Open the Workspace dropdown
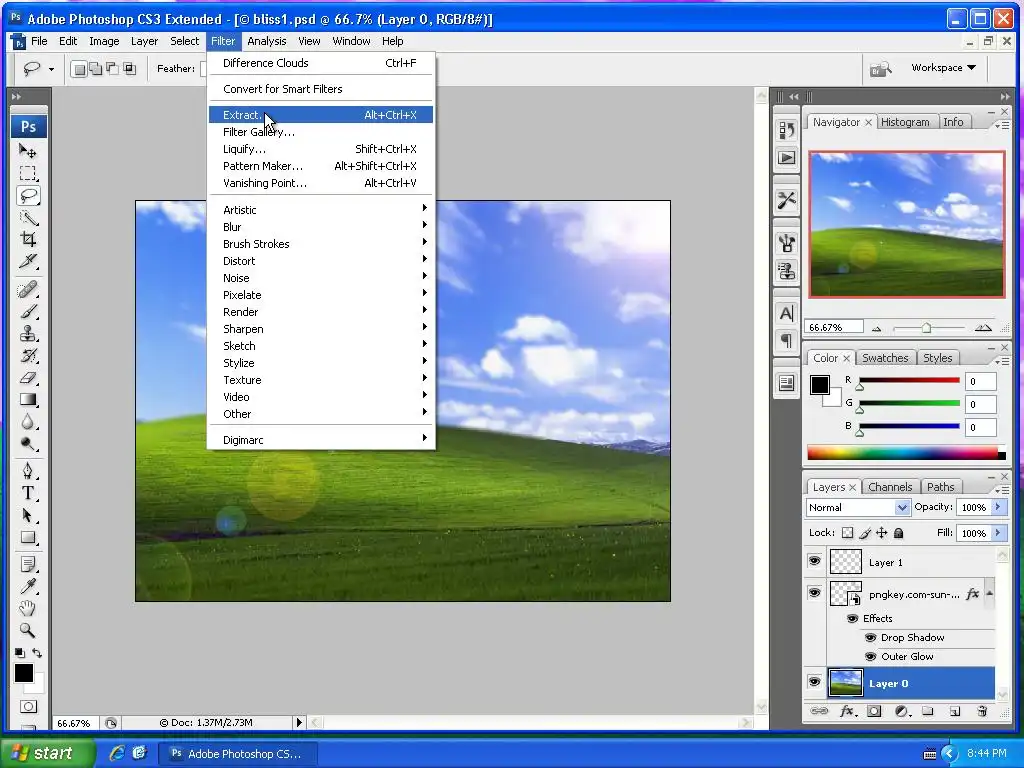The height and width of the screenshot is (768, 1024). [x=943, y=68]
